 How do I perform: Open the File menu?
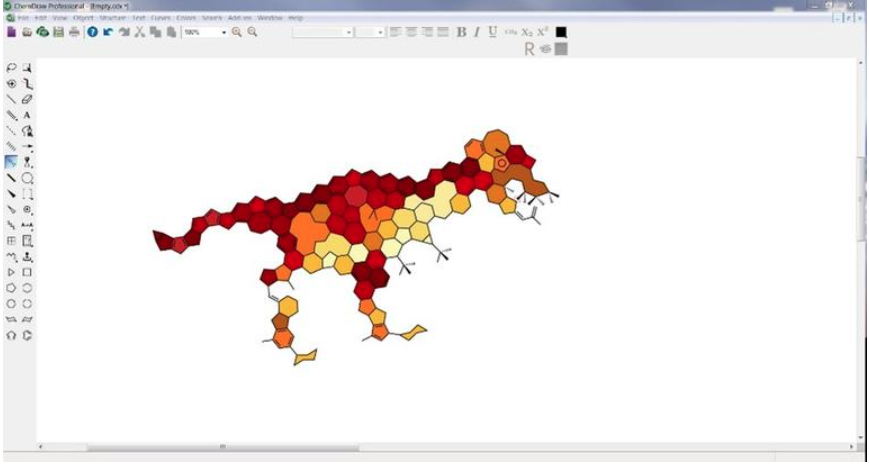point(23,18)
